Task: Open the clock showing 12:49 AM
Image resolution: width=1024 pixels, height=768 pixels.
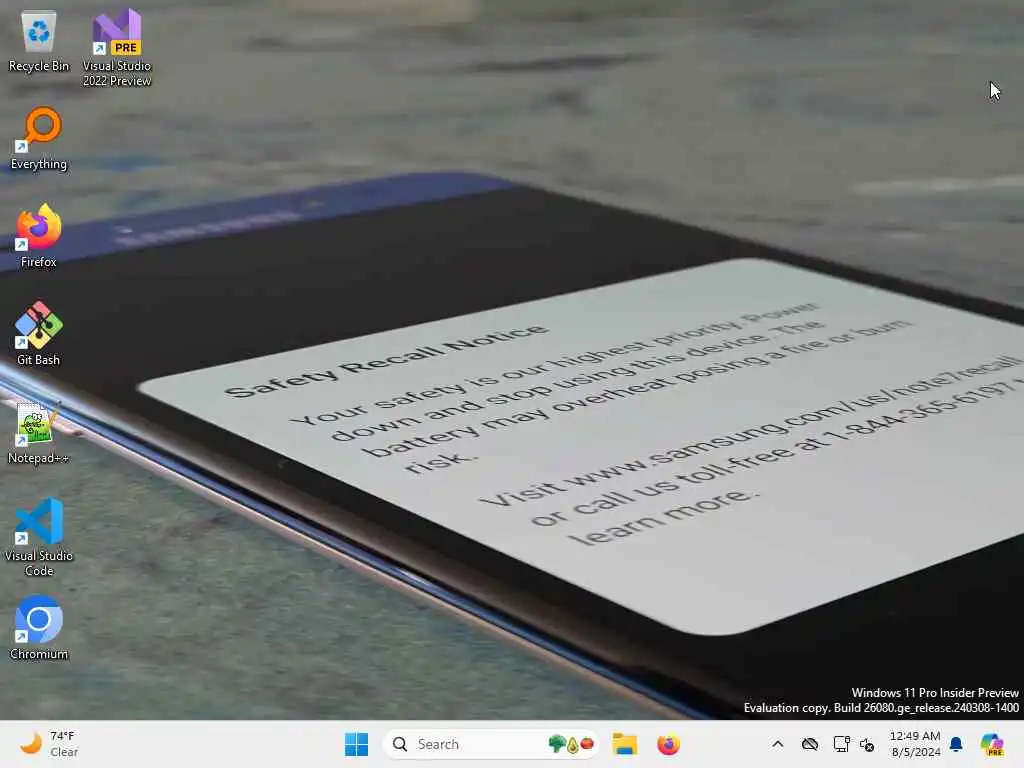Action: coord(916,744)
